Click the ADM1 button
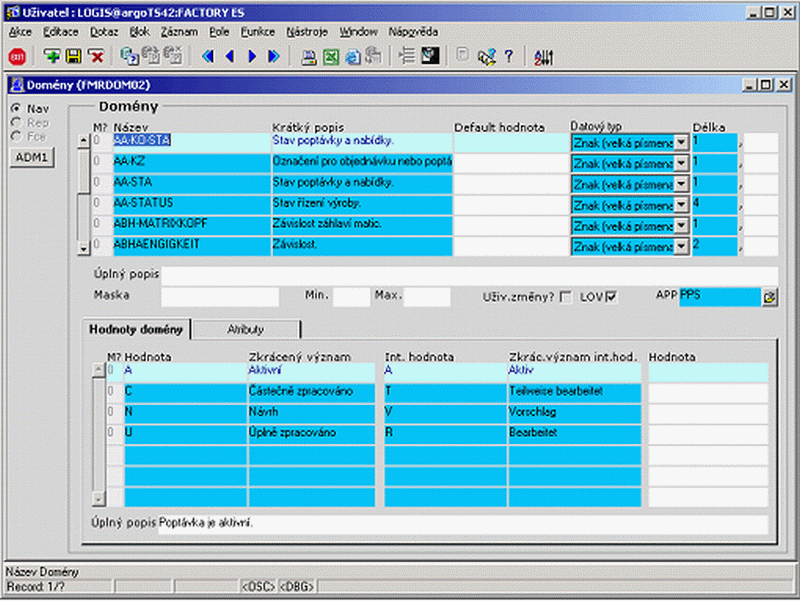Screen dimensions: 800x601 32,157
